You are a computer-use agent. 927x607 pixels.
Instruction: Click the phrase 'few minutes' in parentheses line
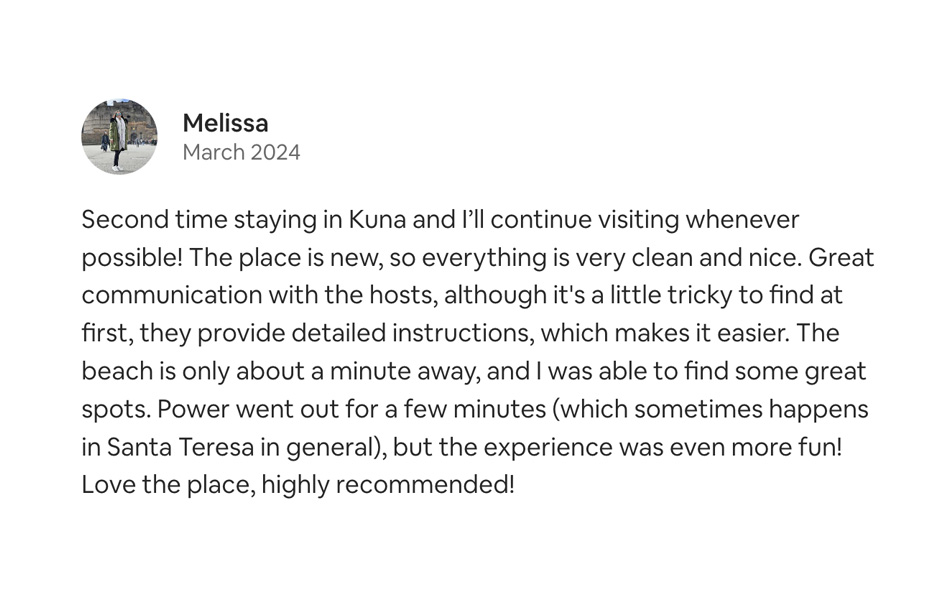coord(475,409)
